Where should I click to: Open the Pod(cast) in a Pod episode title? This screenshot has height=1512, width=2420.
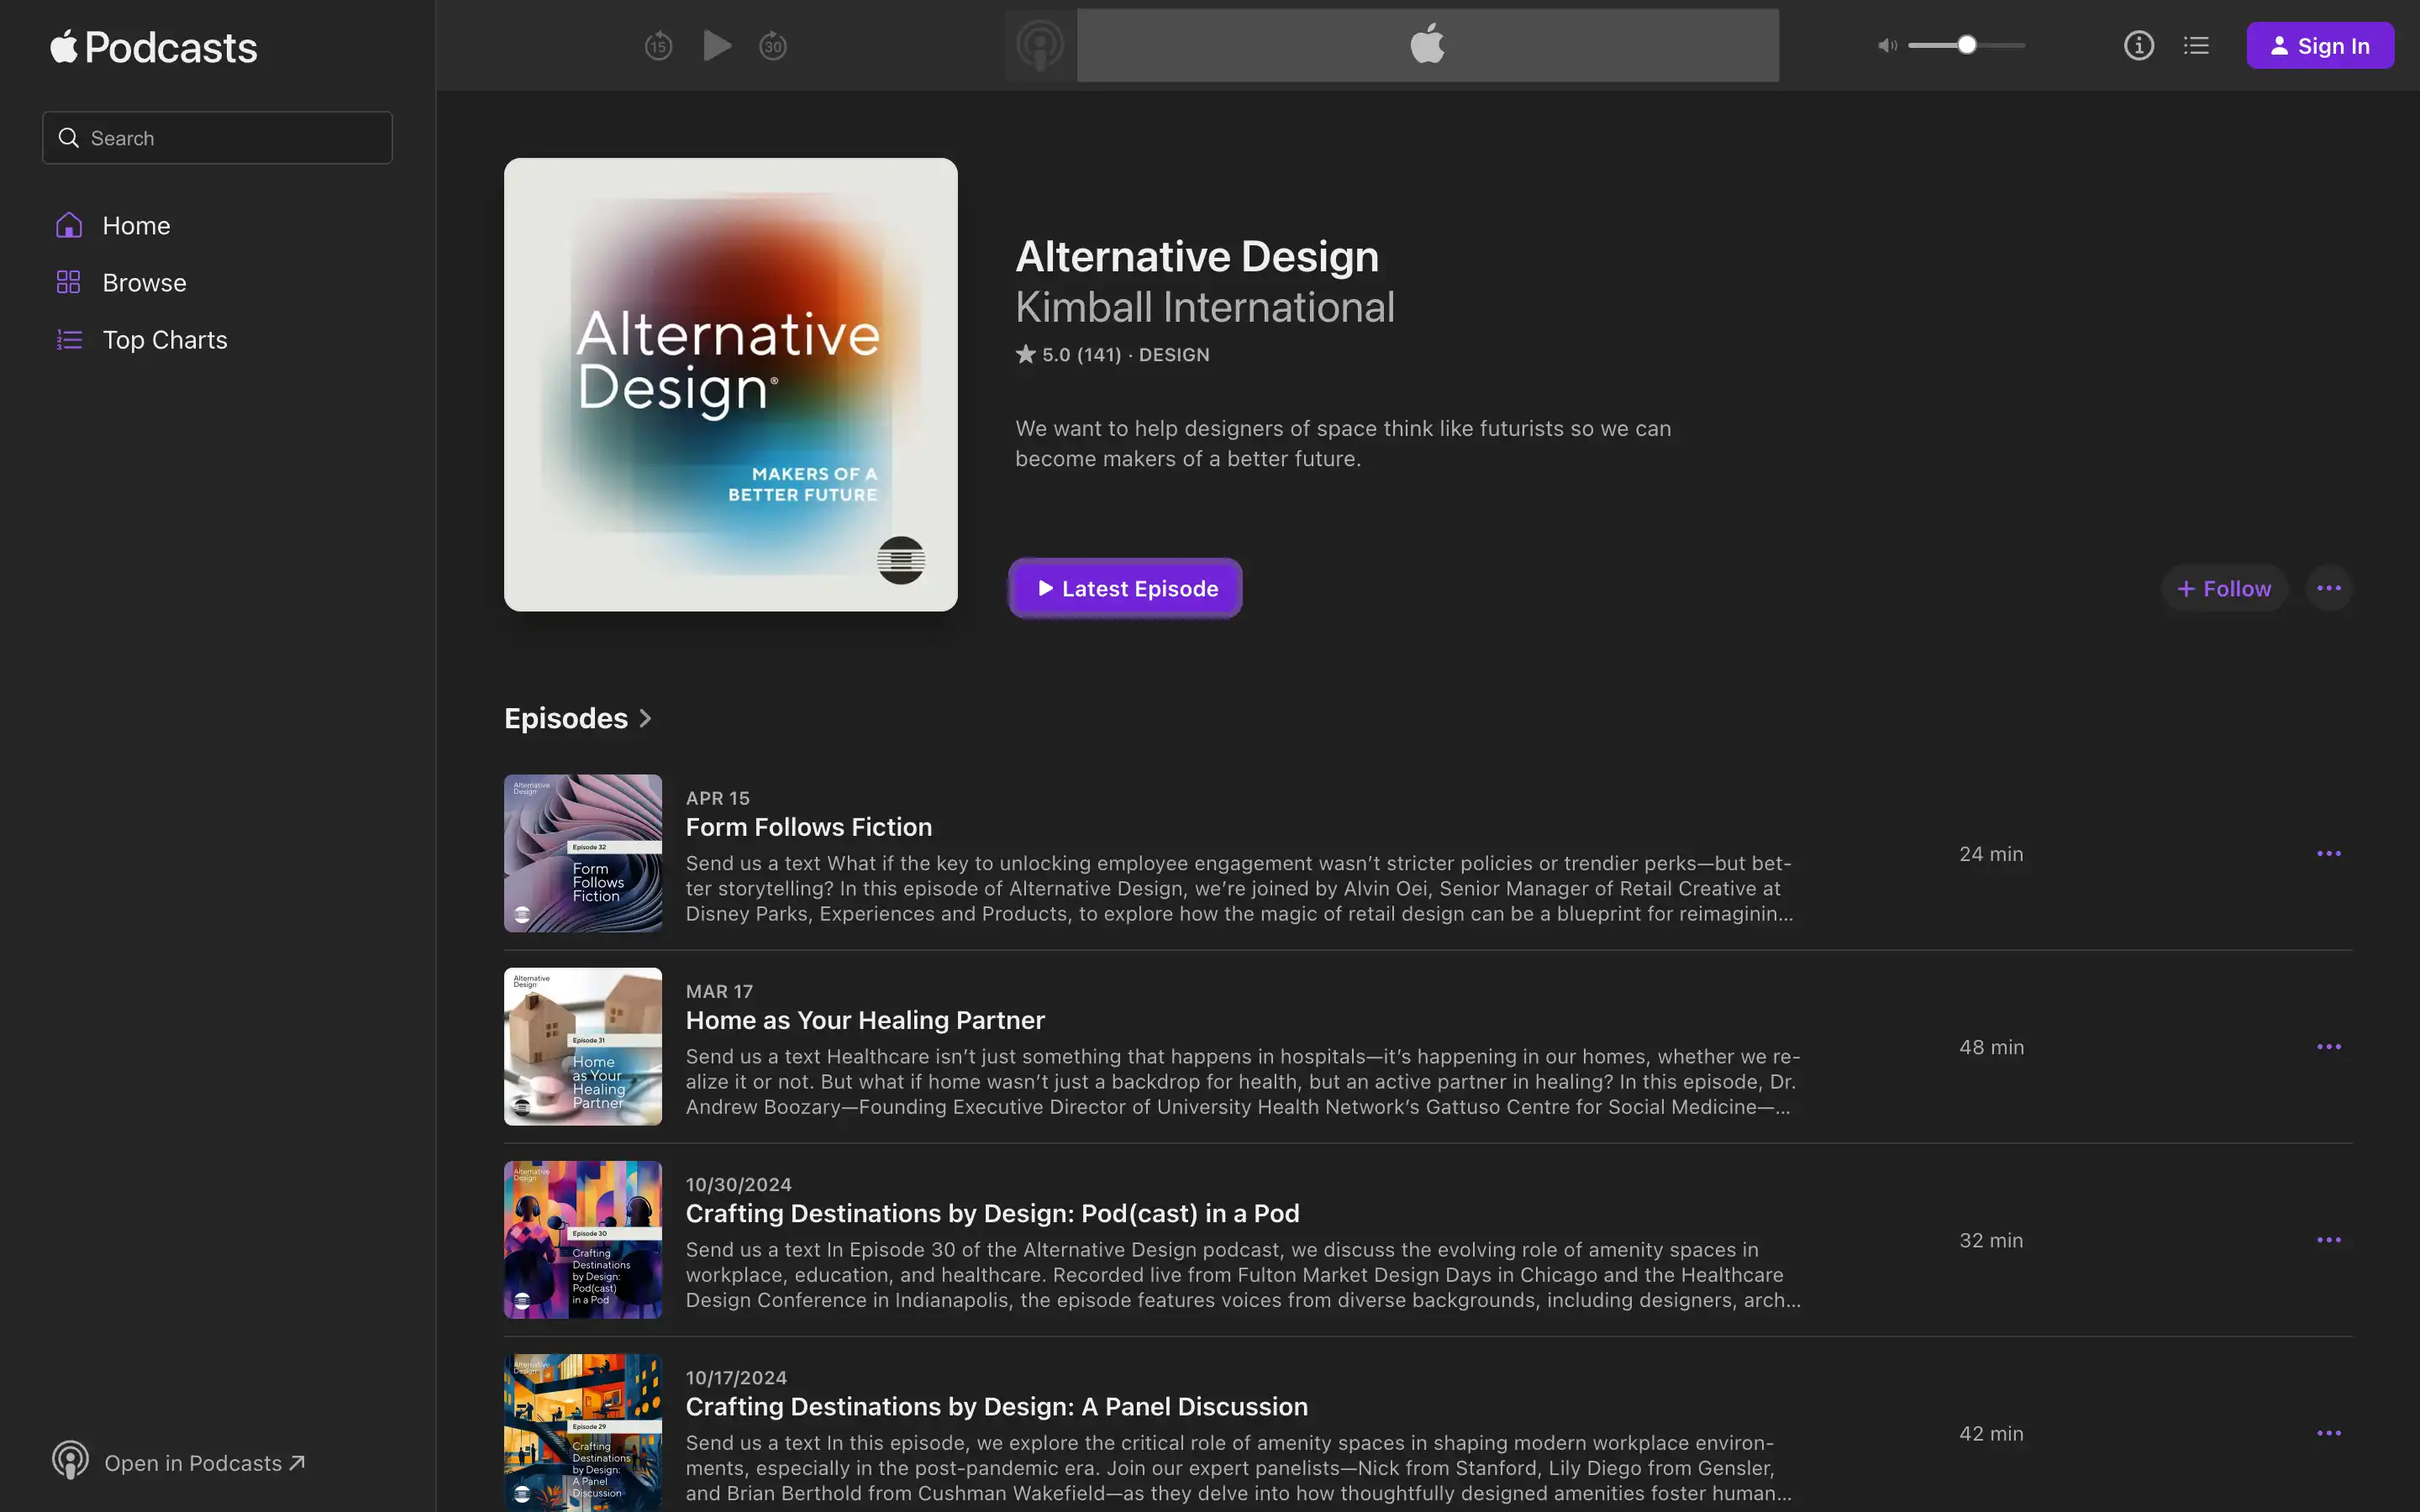coord(992,1213)
